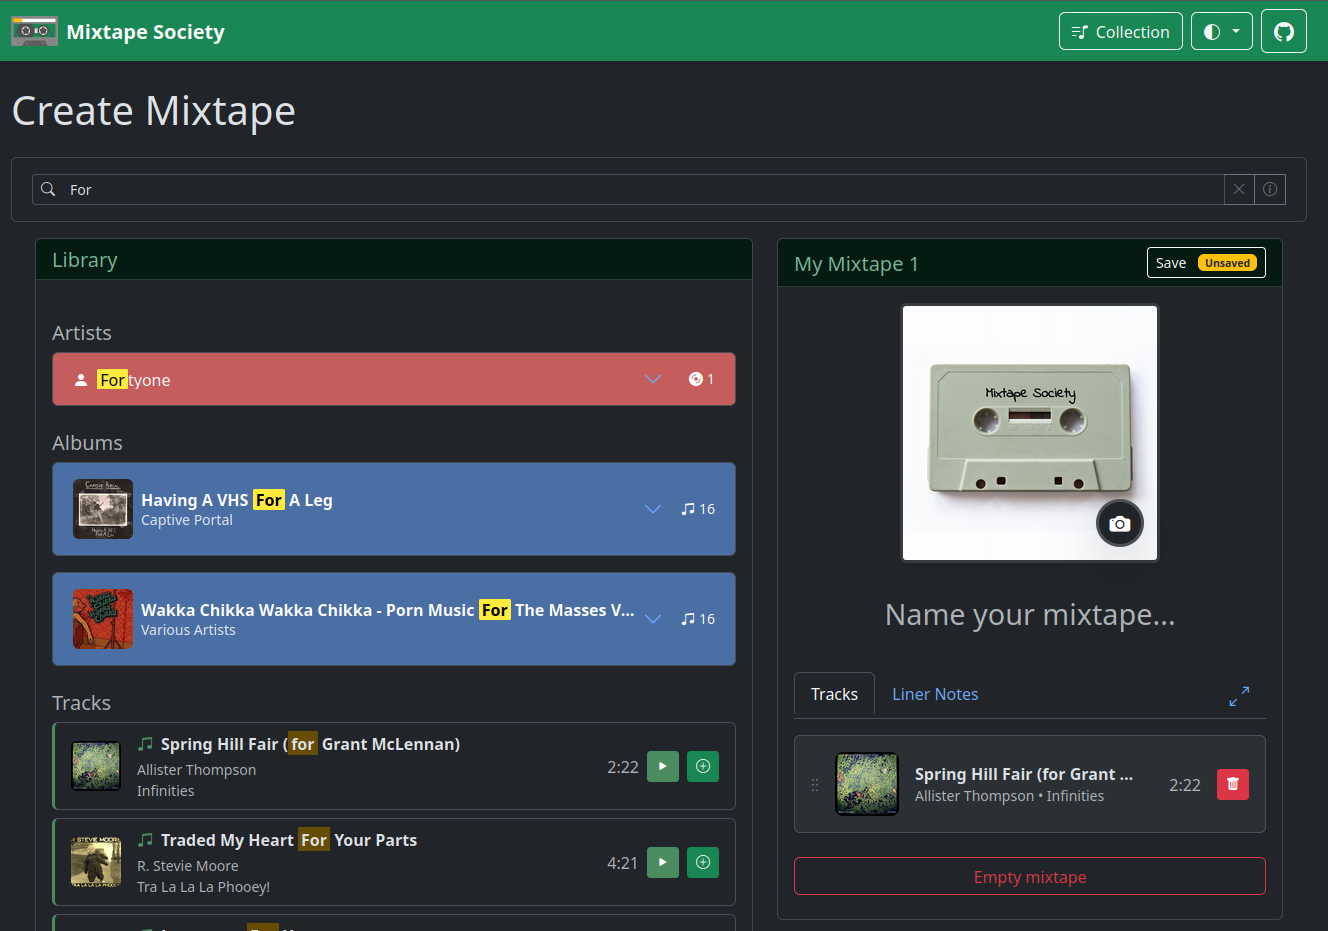Screen dimensions: 1328x931
Task: Expand the Fortyone artist row
Action: click(653, 379)
